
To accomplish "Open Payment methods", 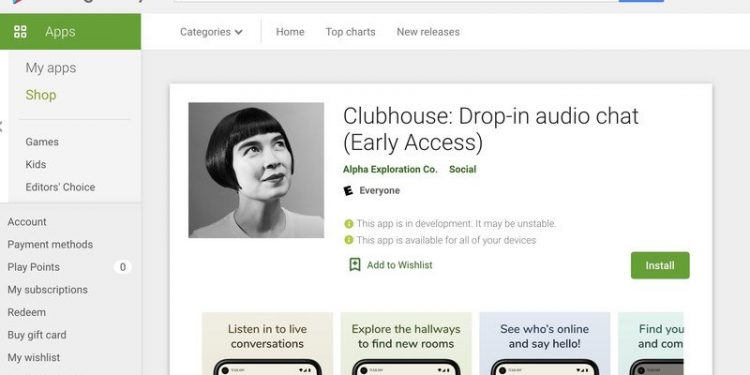I will click(50, 244).
